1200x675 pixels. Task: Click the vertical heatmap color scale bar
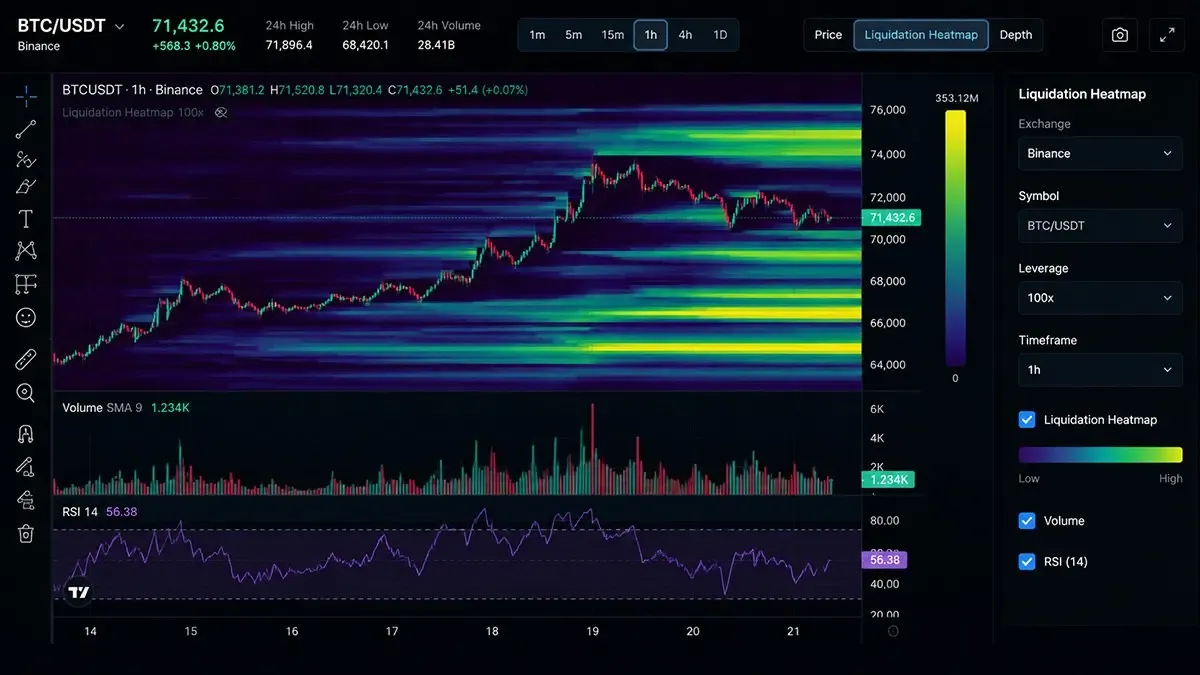coord(956,238)
